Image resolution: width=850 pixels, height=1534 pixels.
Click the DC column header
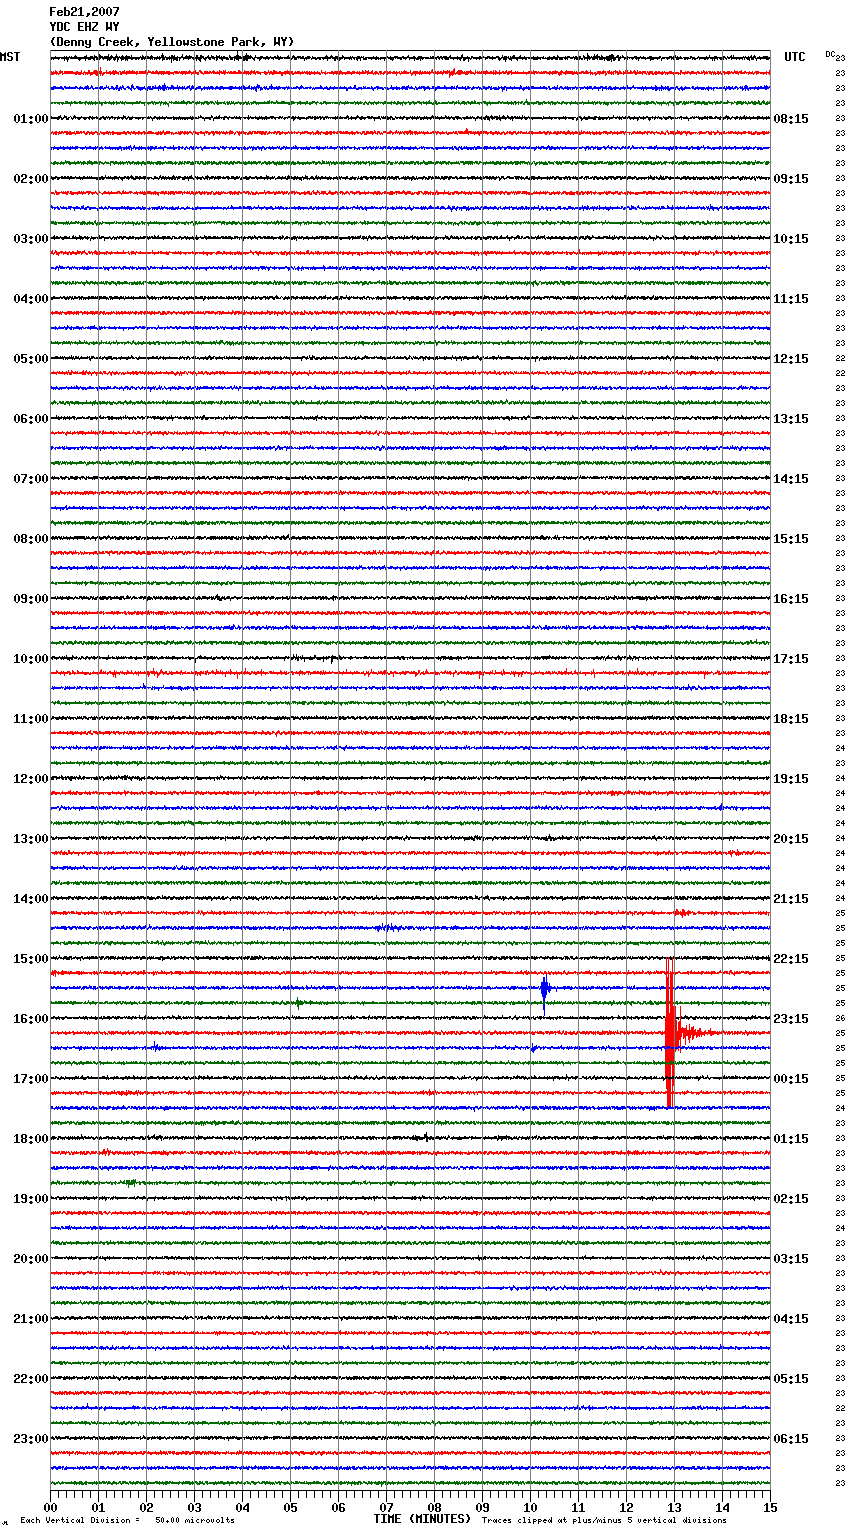pos(830,54)
